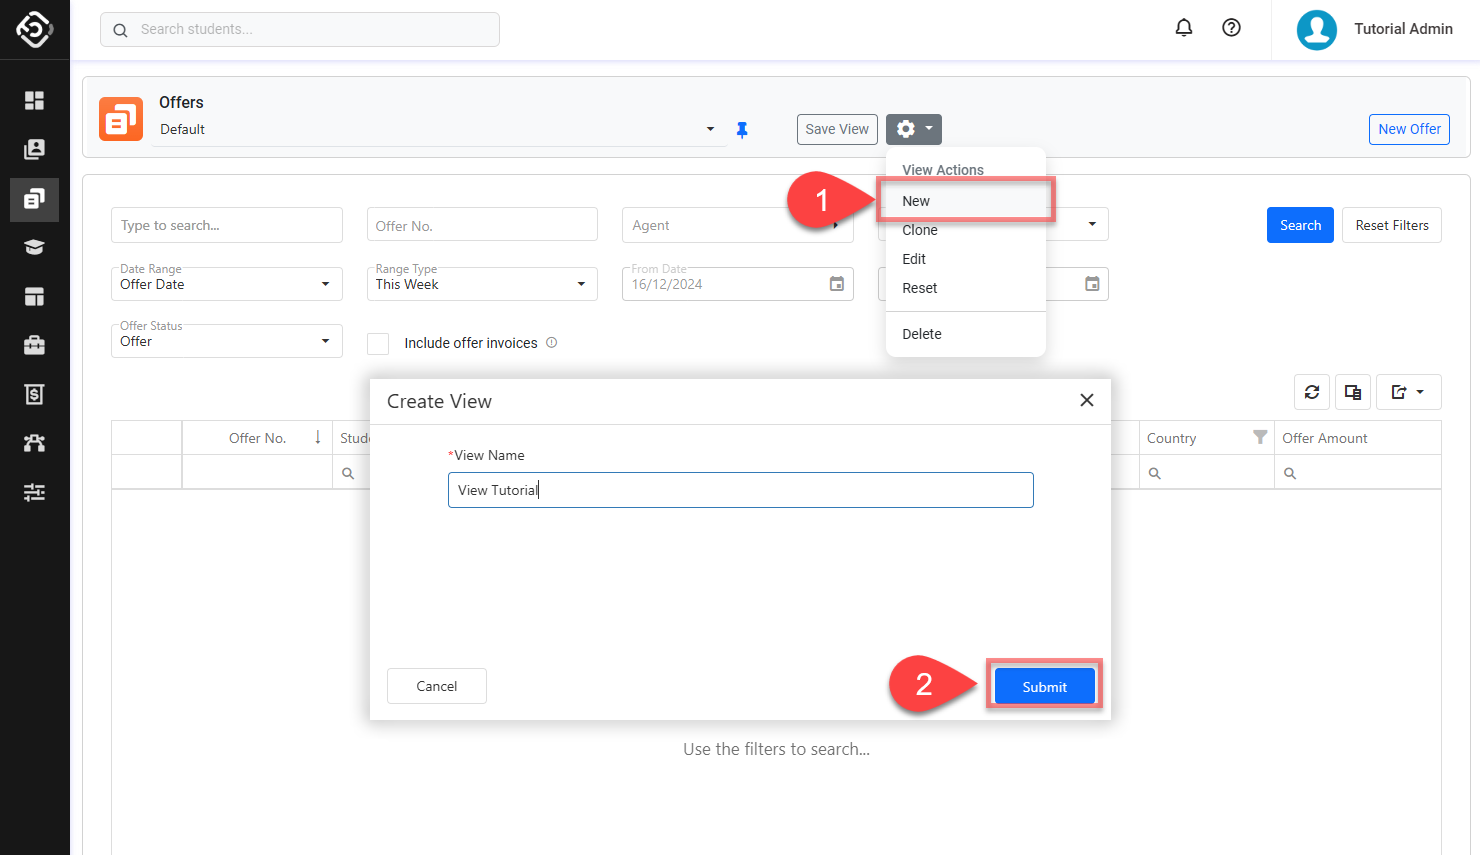Open the graduation cap sidebar icon

34,247
